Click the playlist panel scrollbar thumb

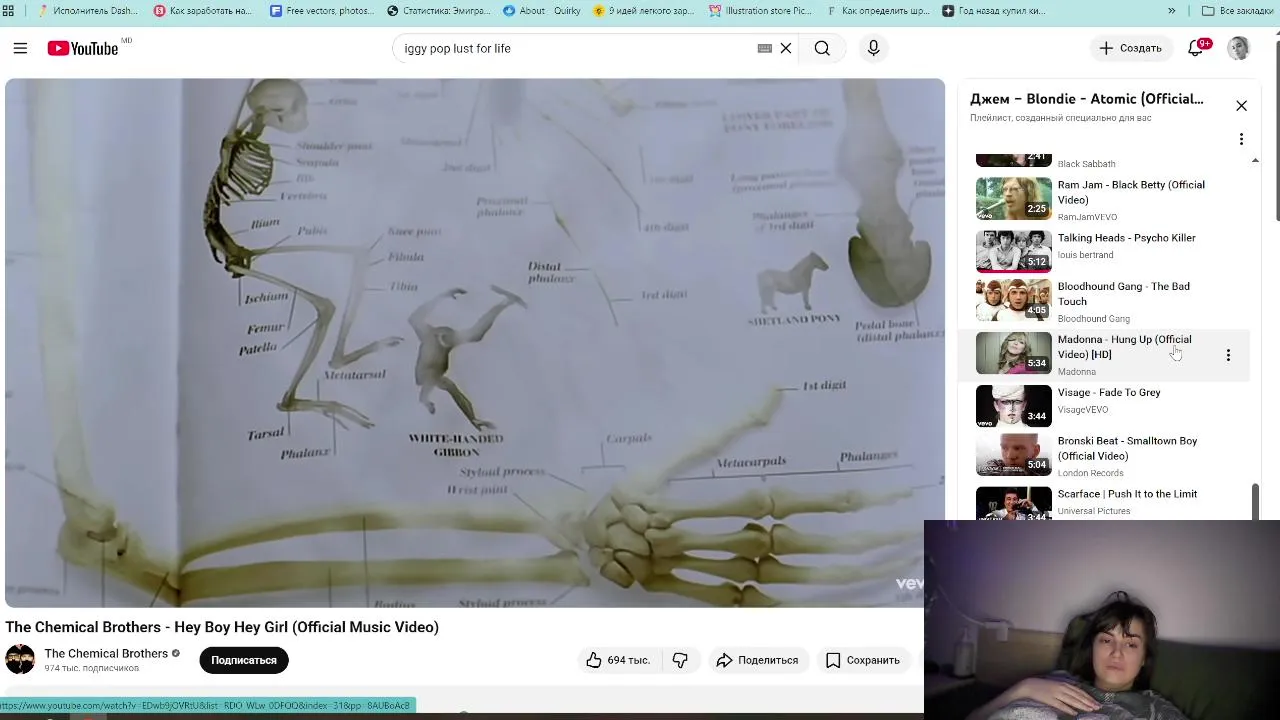point(1255,501)
